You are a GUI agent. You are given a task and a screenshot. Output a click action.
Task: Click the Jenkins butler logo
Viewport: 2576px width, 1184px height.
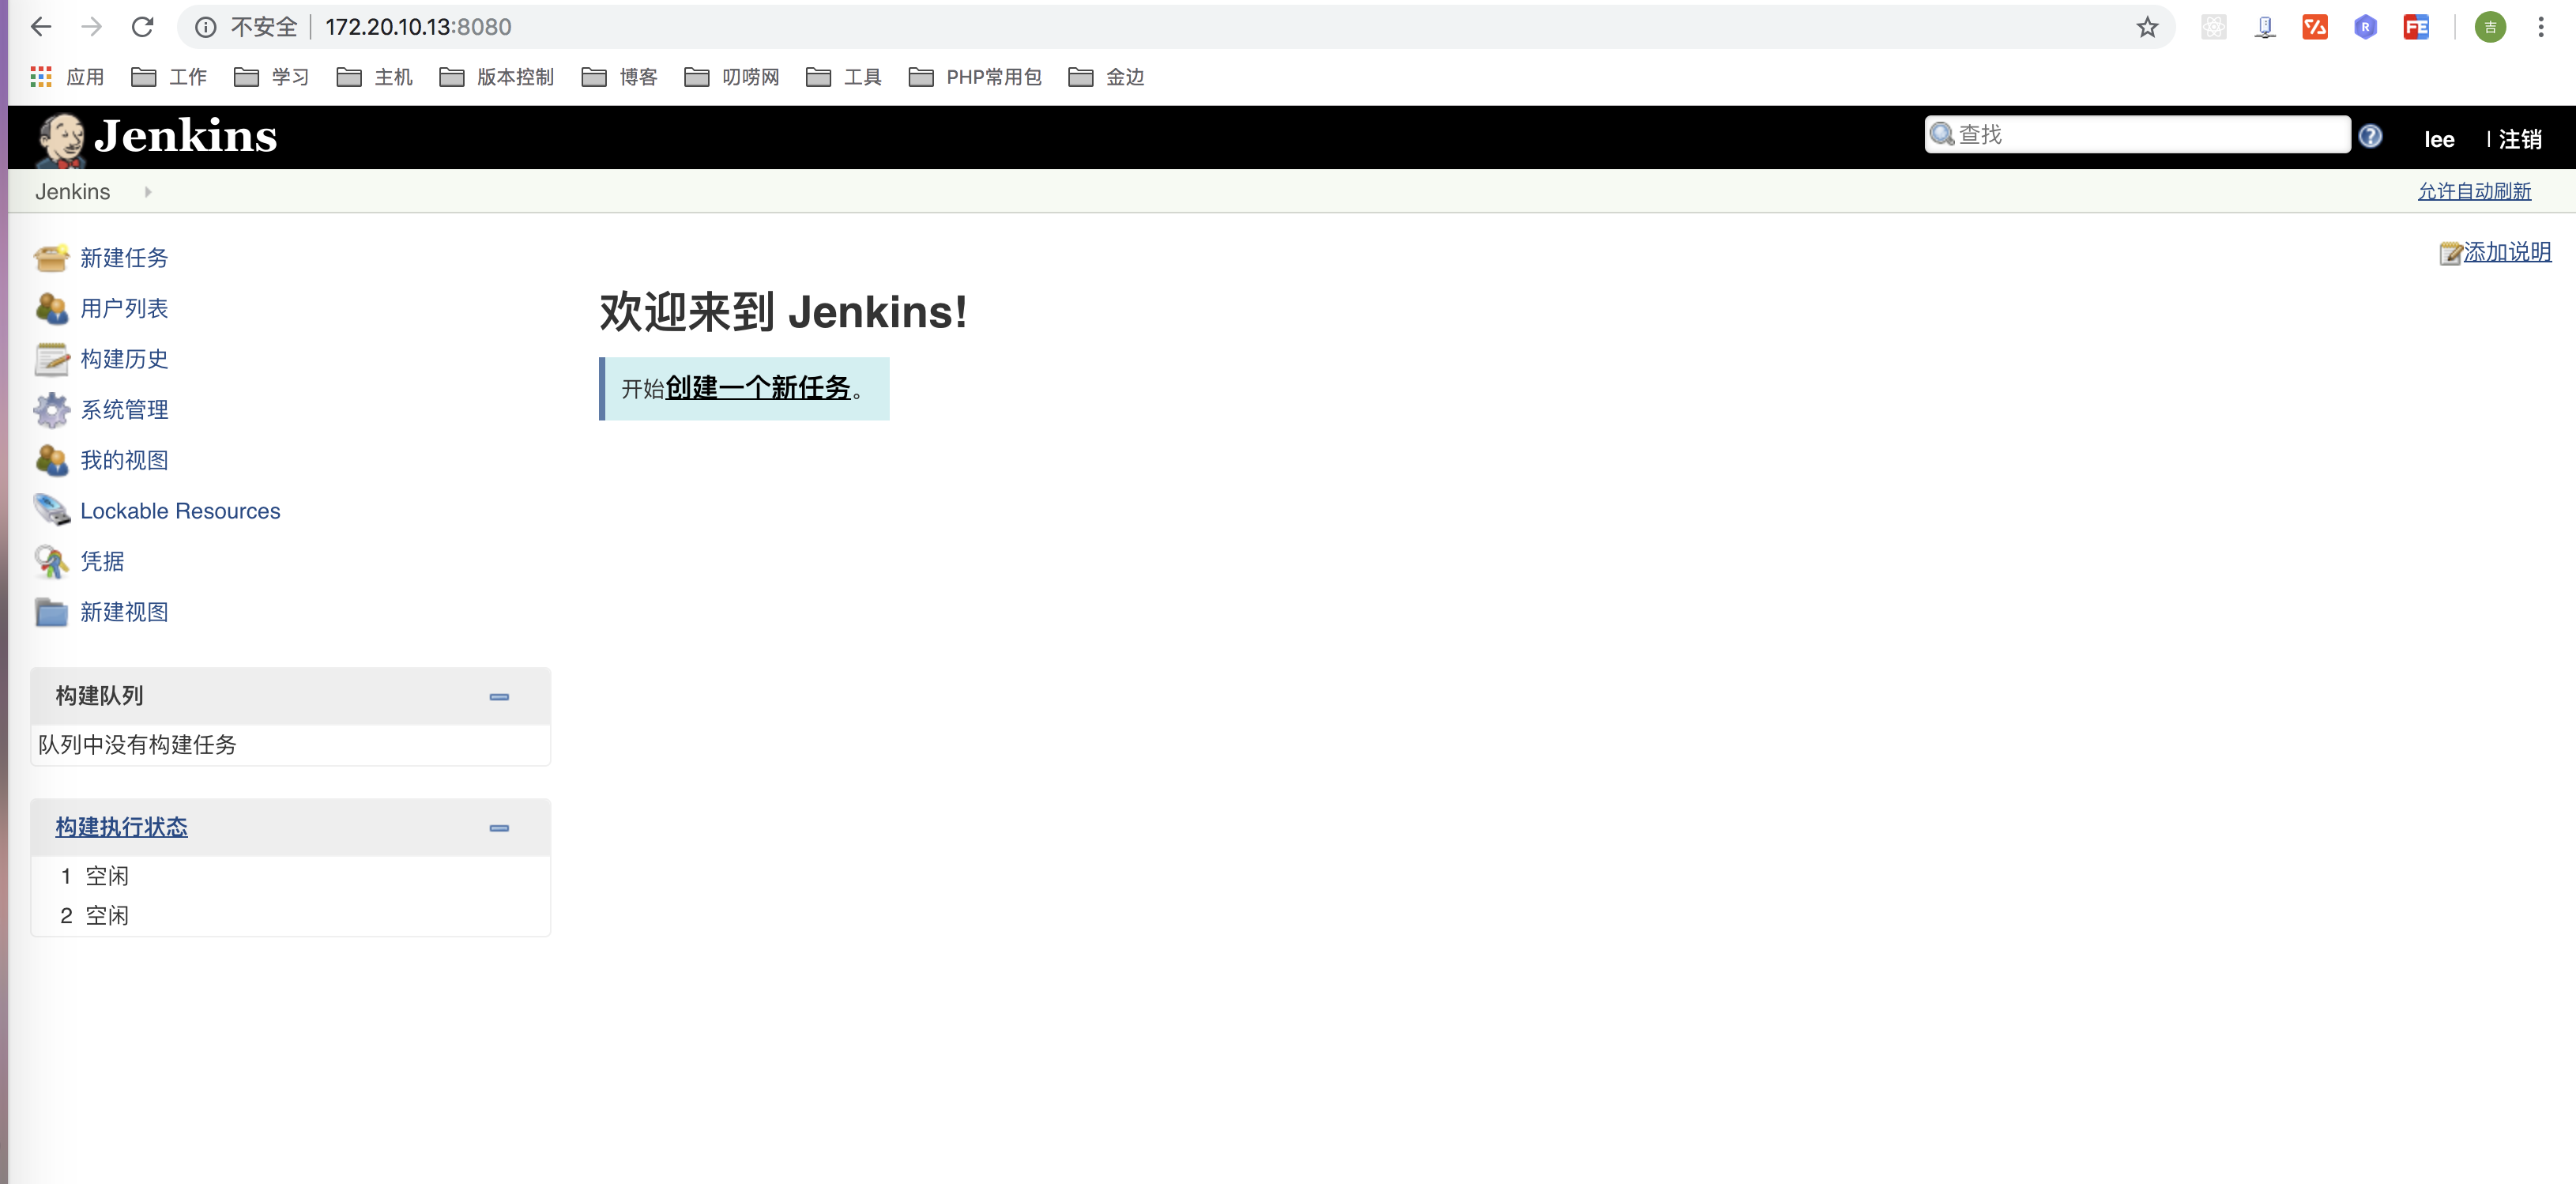(60, 139)
